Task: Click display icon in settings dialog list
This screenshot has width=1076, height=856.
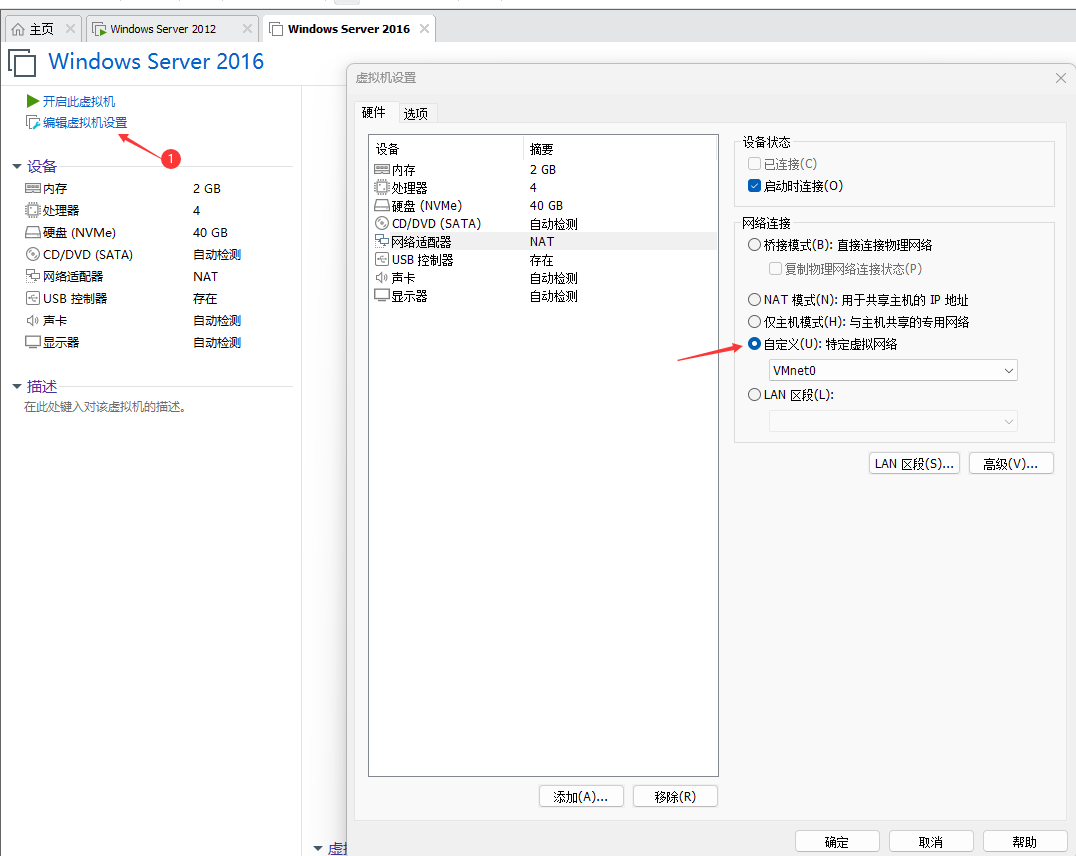Action: tap(382, 295)
